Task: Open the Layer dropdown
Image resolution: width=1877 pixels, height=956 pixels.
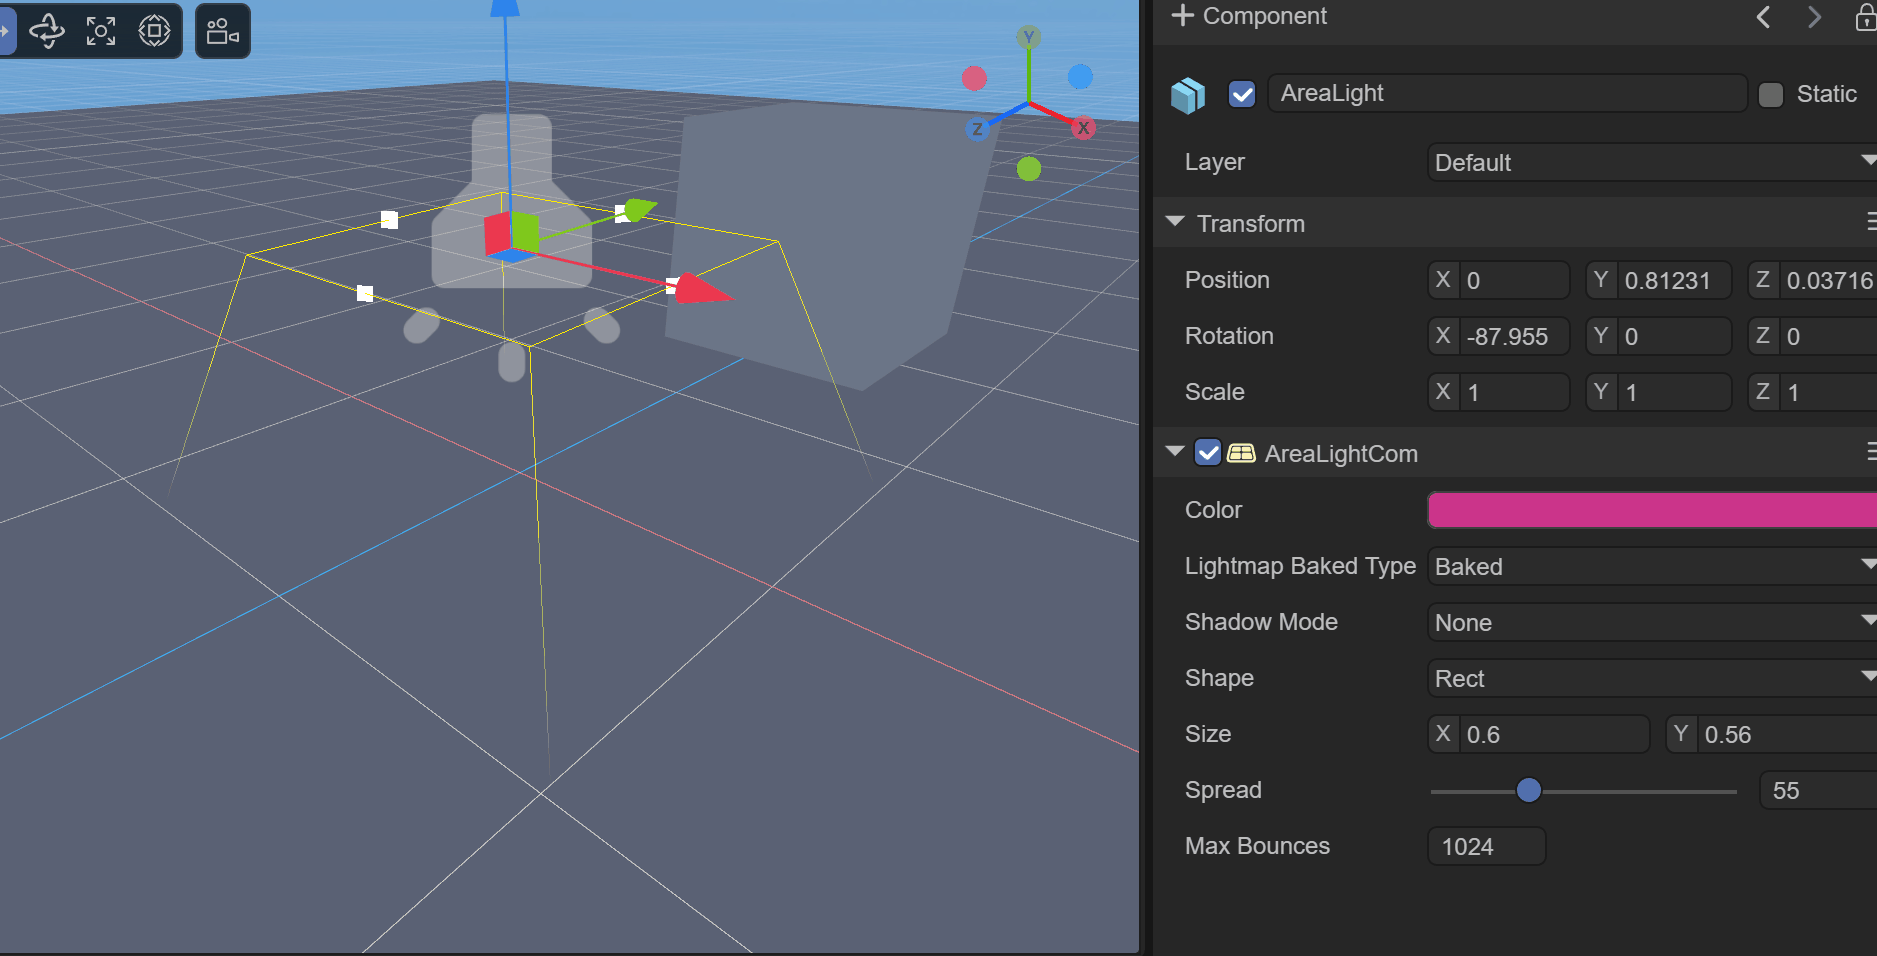Action: (x=1650, y=162)
